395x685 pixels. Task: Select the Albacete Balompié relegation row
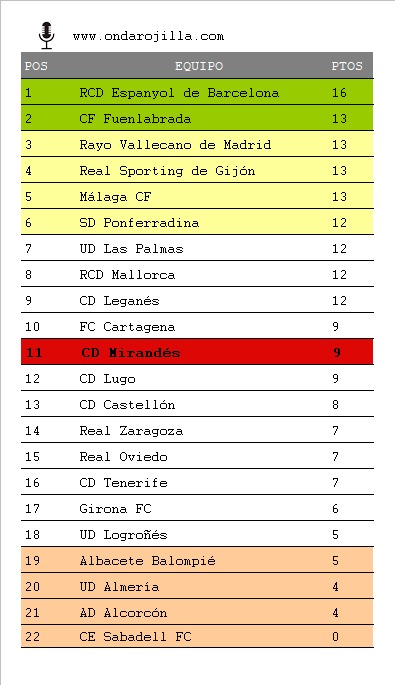197,560
